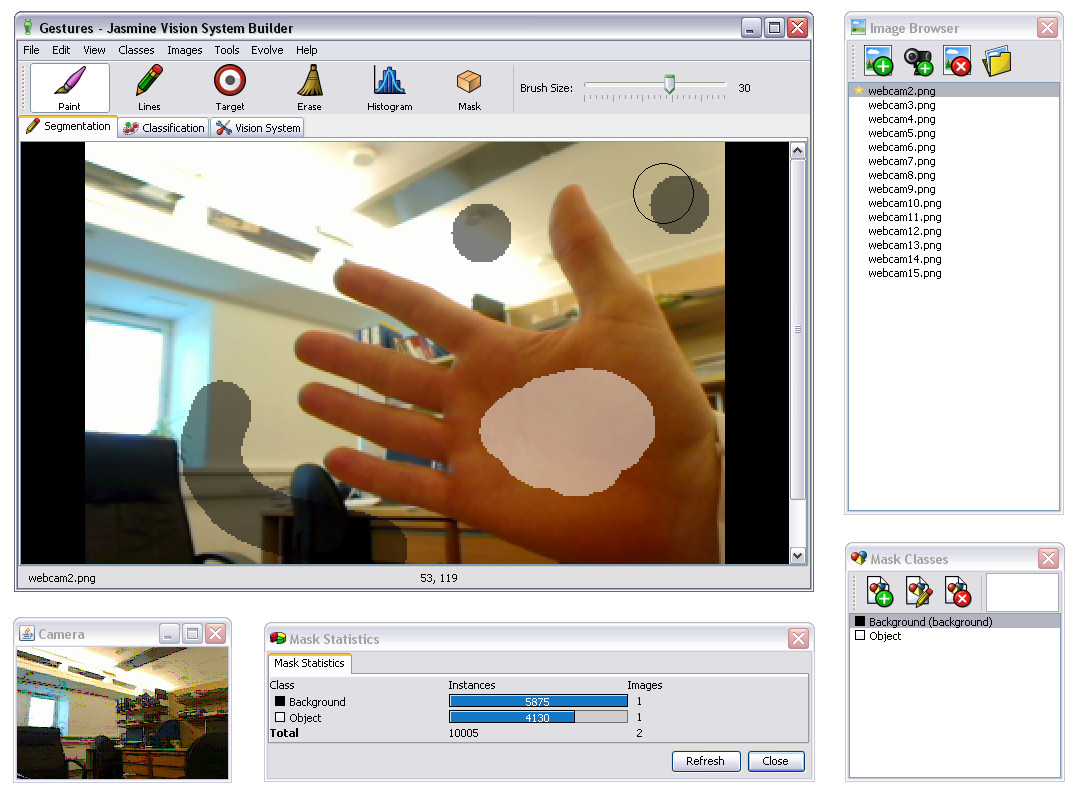This screenshot has height=804, width=1089.
Task: Click the Refresh button
Action: tap(706, 761)
